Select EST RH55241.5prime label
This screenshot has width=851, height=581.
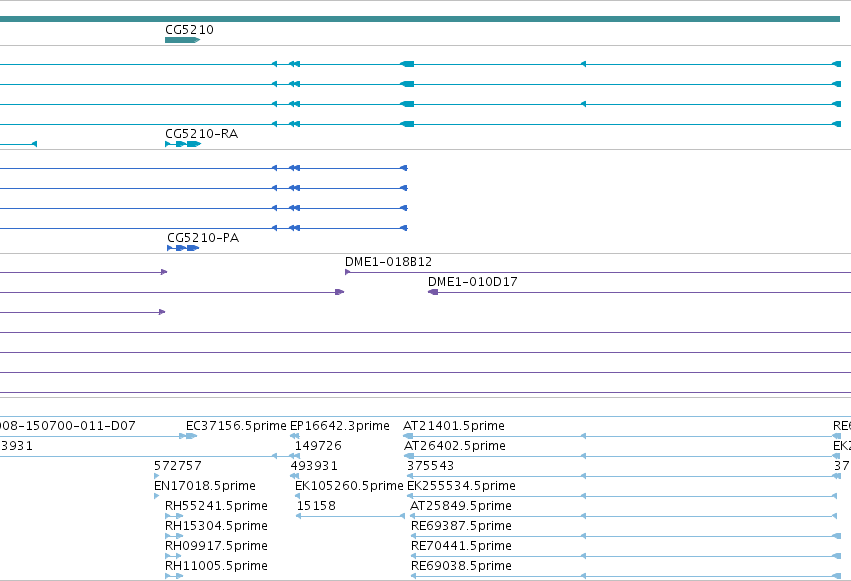pos(216,506)
